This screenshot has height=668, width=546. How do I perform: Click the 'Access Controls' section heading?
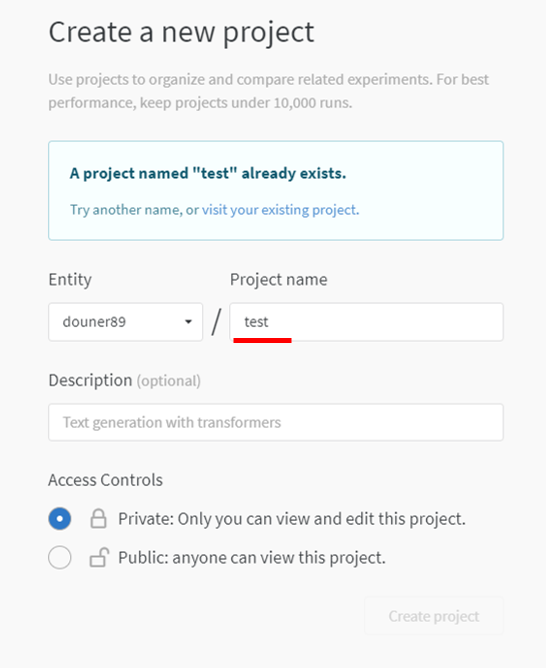(x=105, y=480)
